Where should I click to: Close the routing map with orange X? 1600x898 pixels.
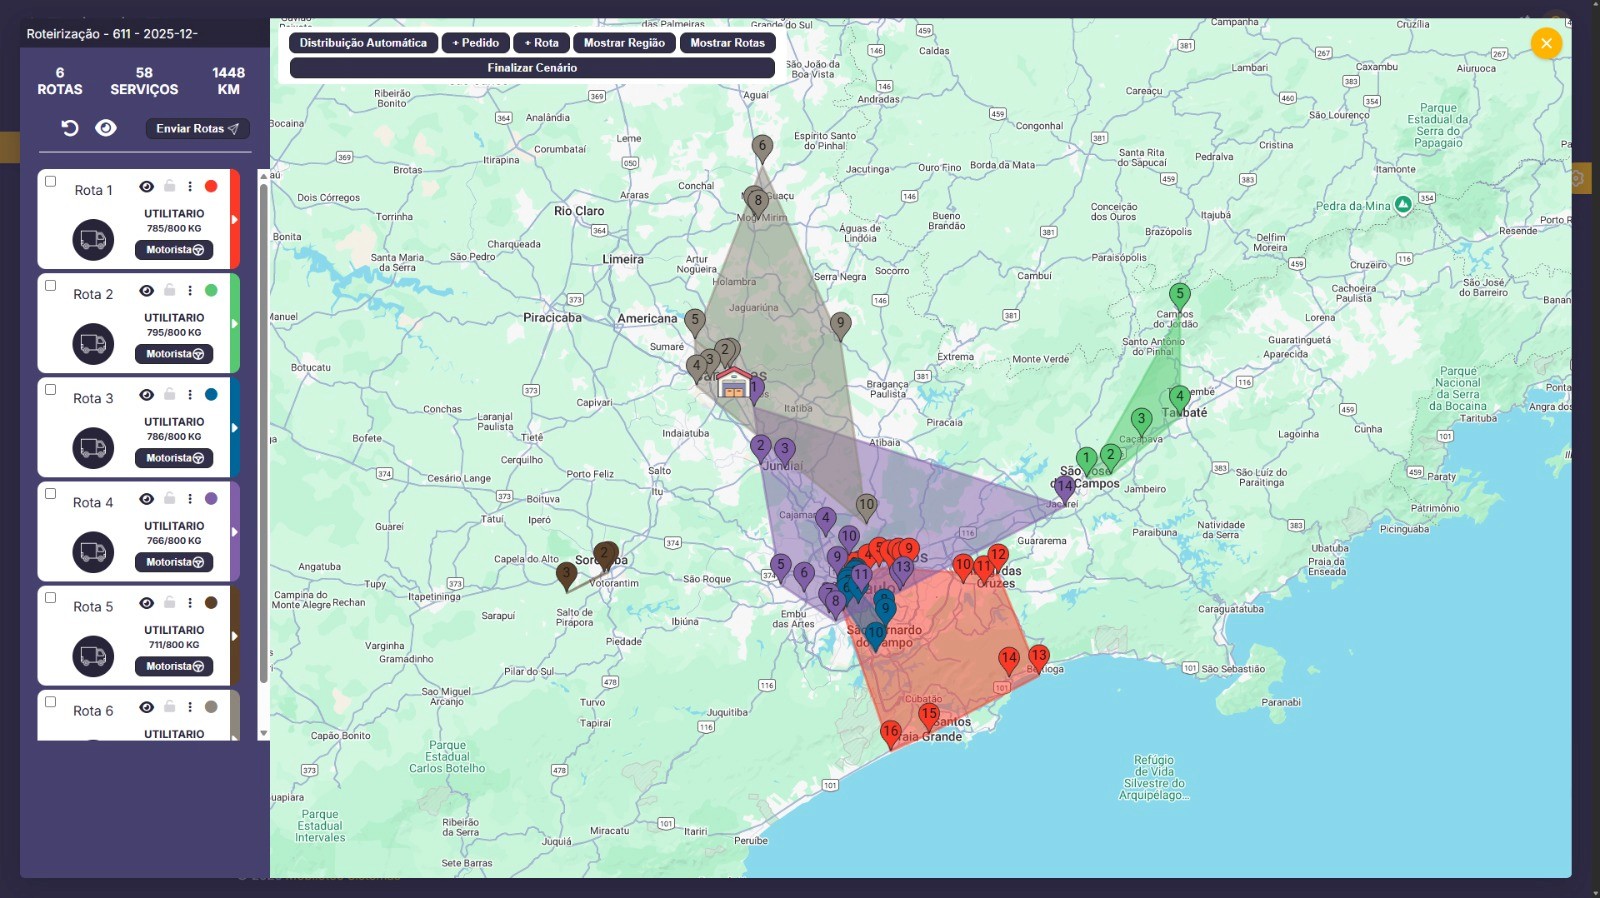[x=1546, y=43]
